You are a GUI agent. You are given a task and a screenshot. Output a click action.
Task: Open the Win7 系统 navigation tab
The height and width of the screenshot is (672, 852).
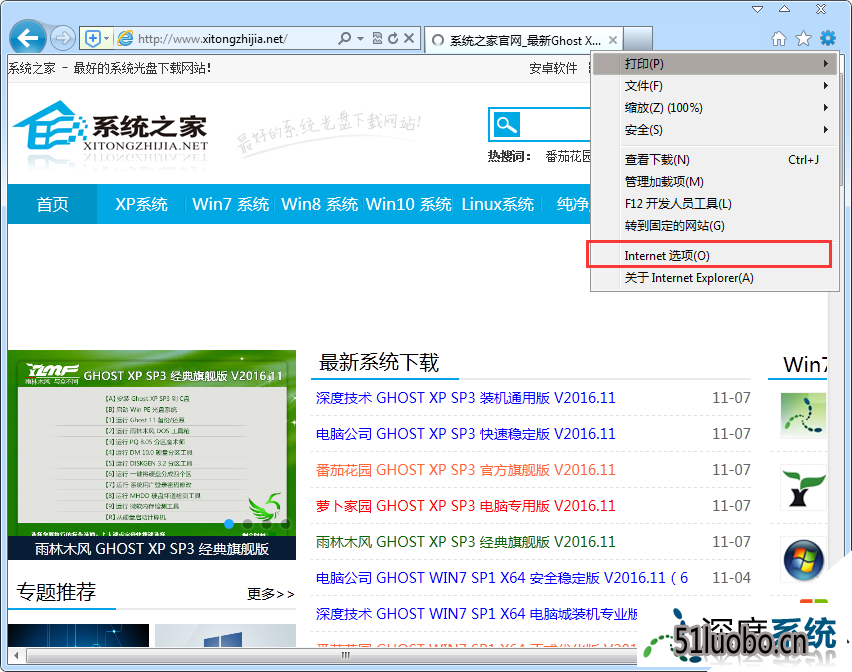point(230,204)
